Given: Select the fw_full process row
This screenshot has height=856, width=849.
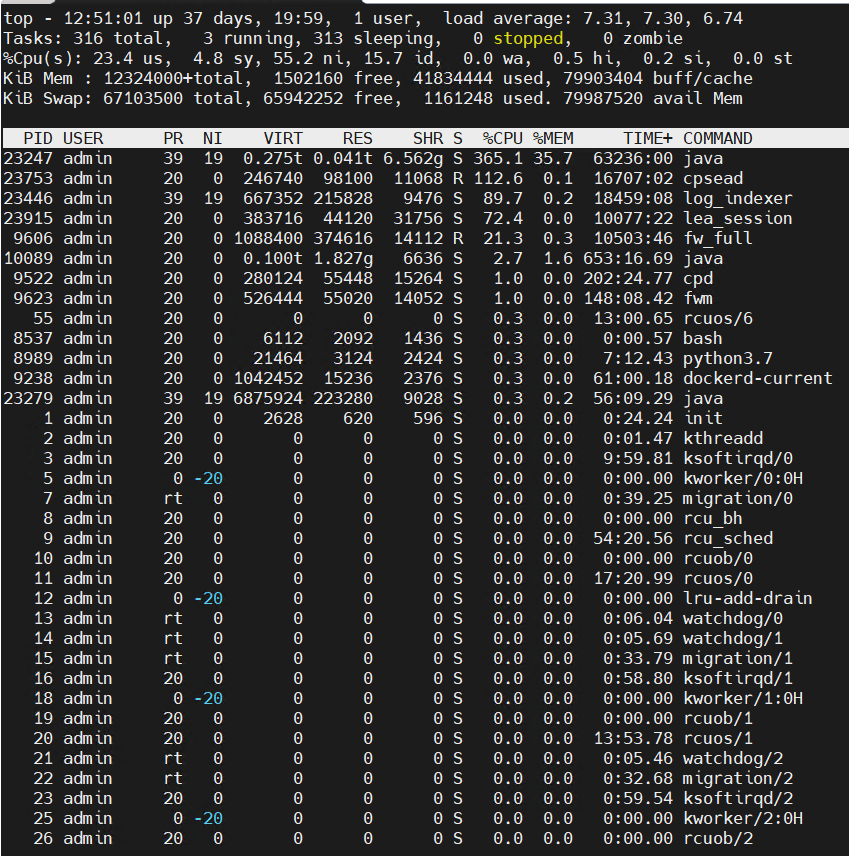Looking at the screenshot, I should 400,238.
